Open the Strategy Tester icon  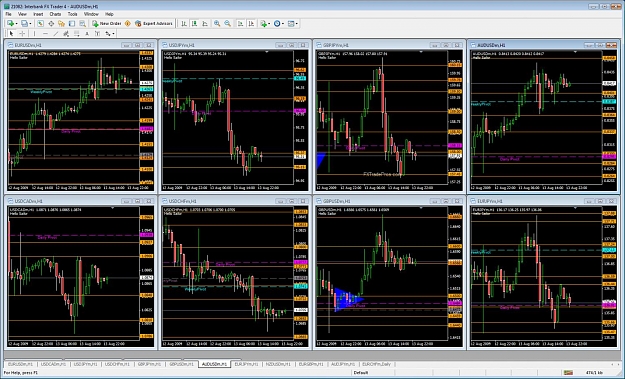(x=83, y=24)
